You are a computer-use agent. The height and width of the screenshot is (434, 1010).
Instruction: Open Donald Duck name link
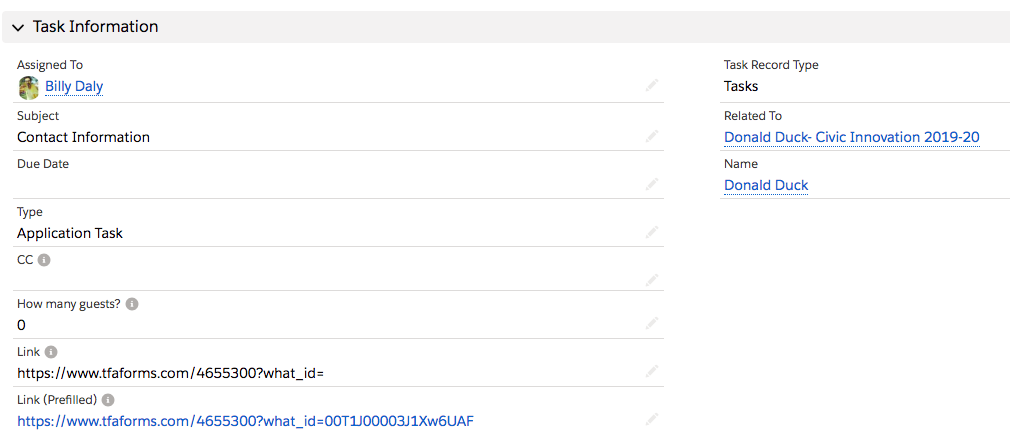pos(766,185)
